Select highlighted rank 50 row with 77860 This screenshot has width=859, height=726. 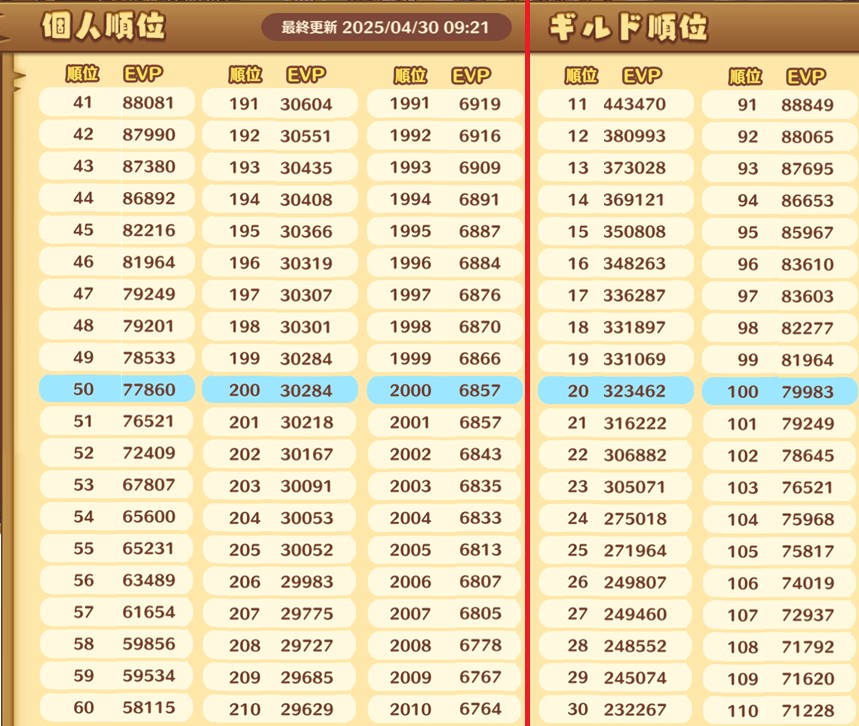point(117,389)
